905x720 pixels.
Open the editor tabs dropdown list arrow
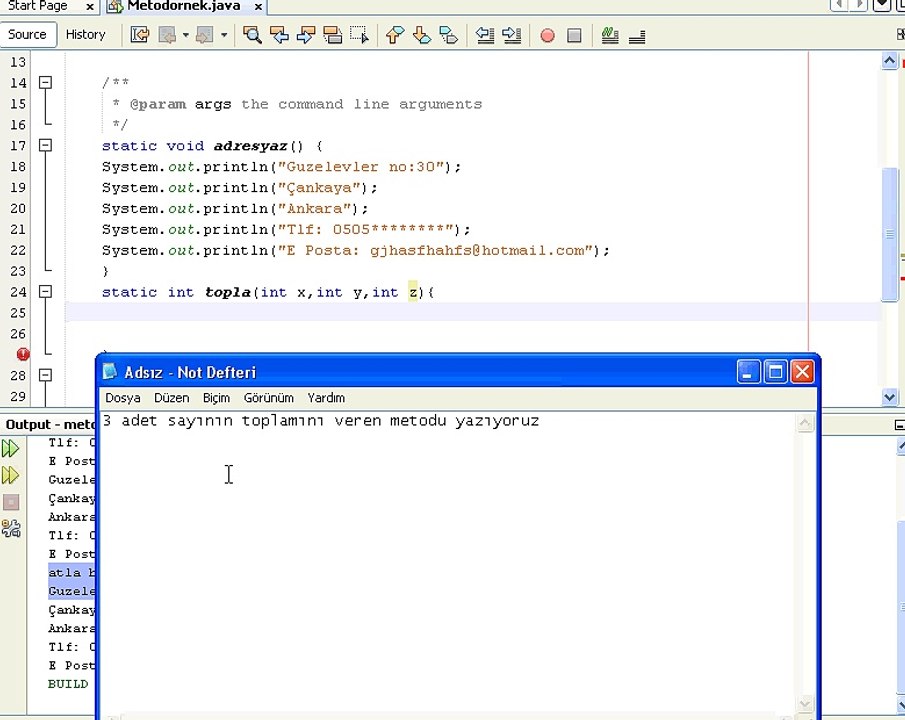pos(881,5)
